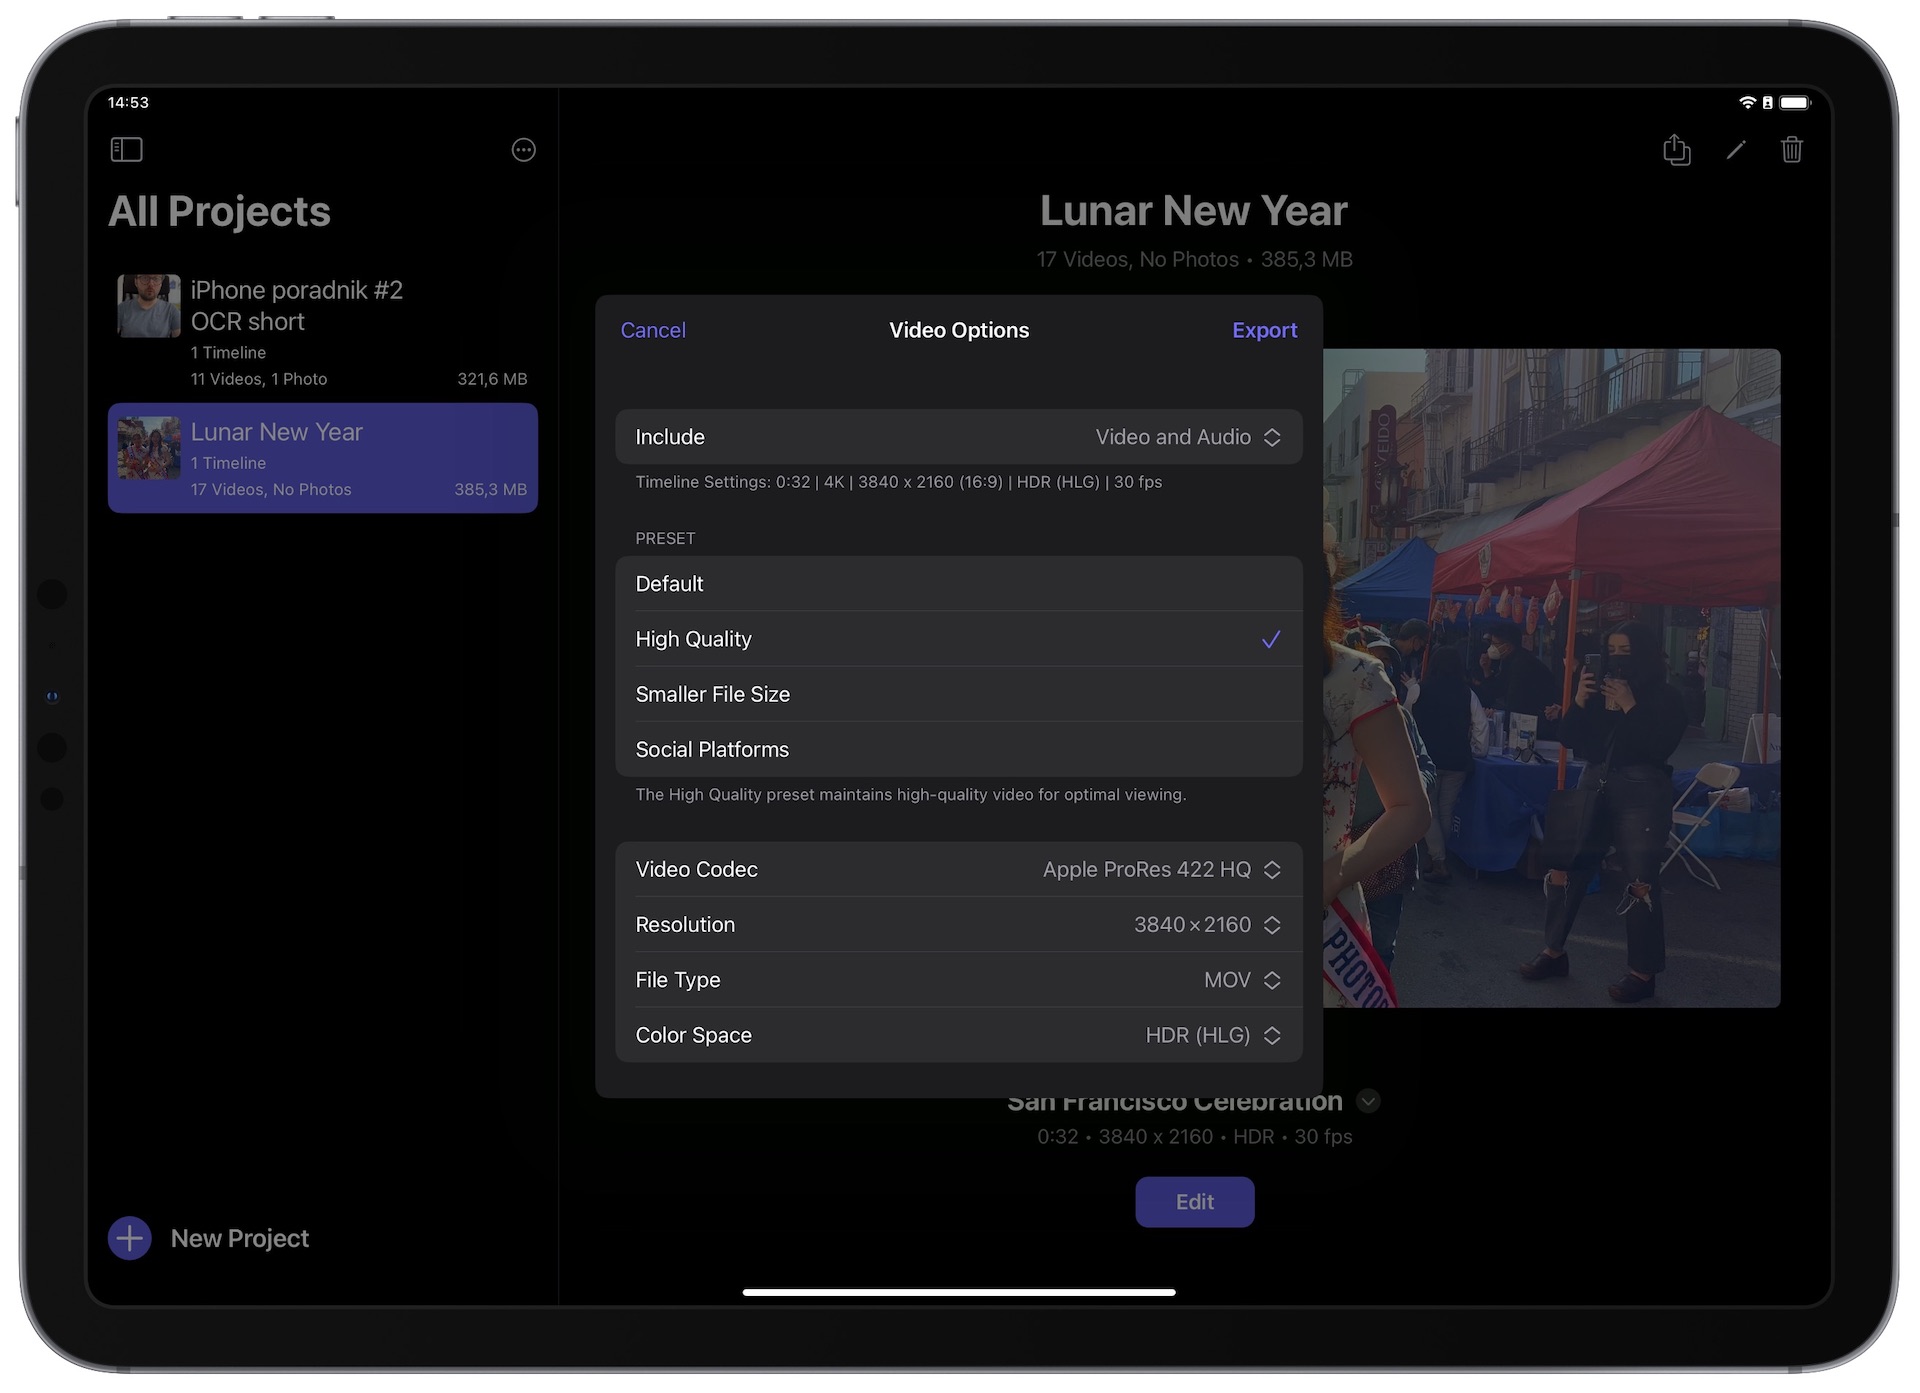Tap the '321,6 MB' project size
The width and height of the screenshot is (1920, 1393).
492,379
